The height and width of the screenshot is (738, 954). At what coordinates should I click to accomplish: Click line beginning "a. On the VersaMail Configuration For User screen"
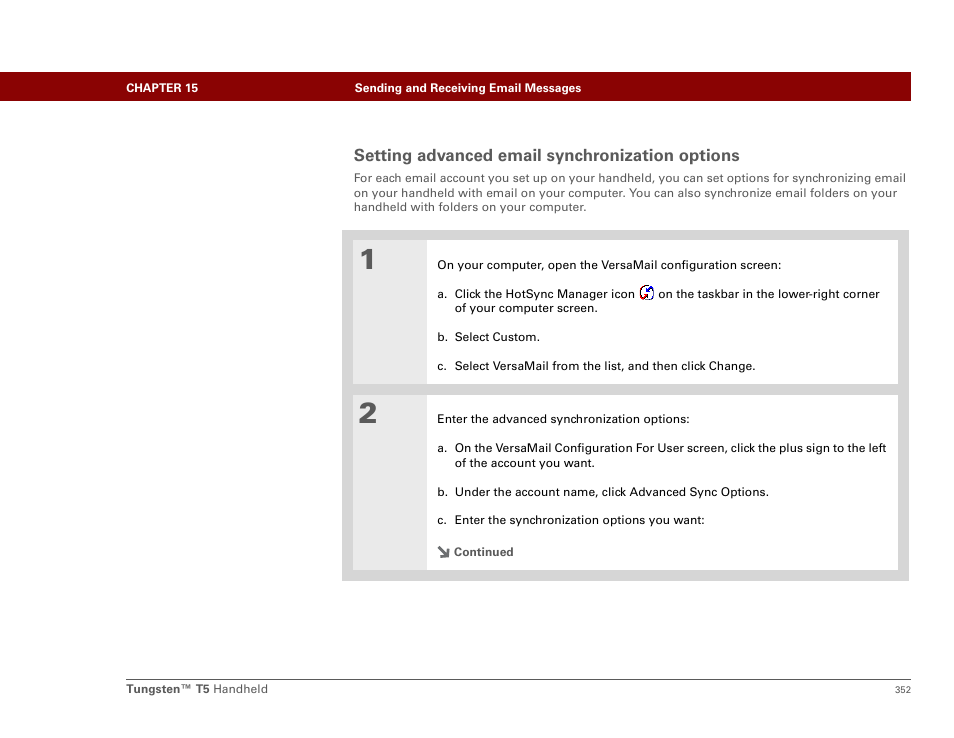(661, 448)
